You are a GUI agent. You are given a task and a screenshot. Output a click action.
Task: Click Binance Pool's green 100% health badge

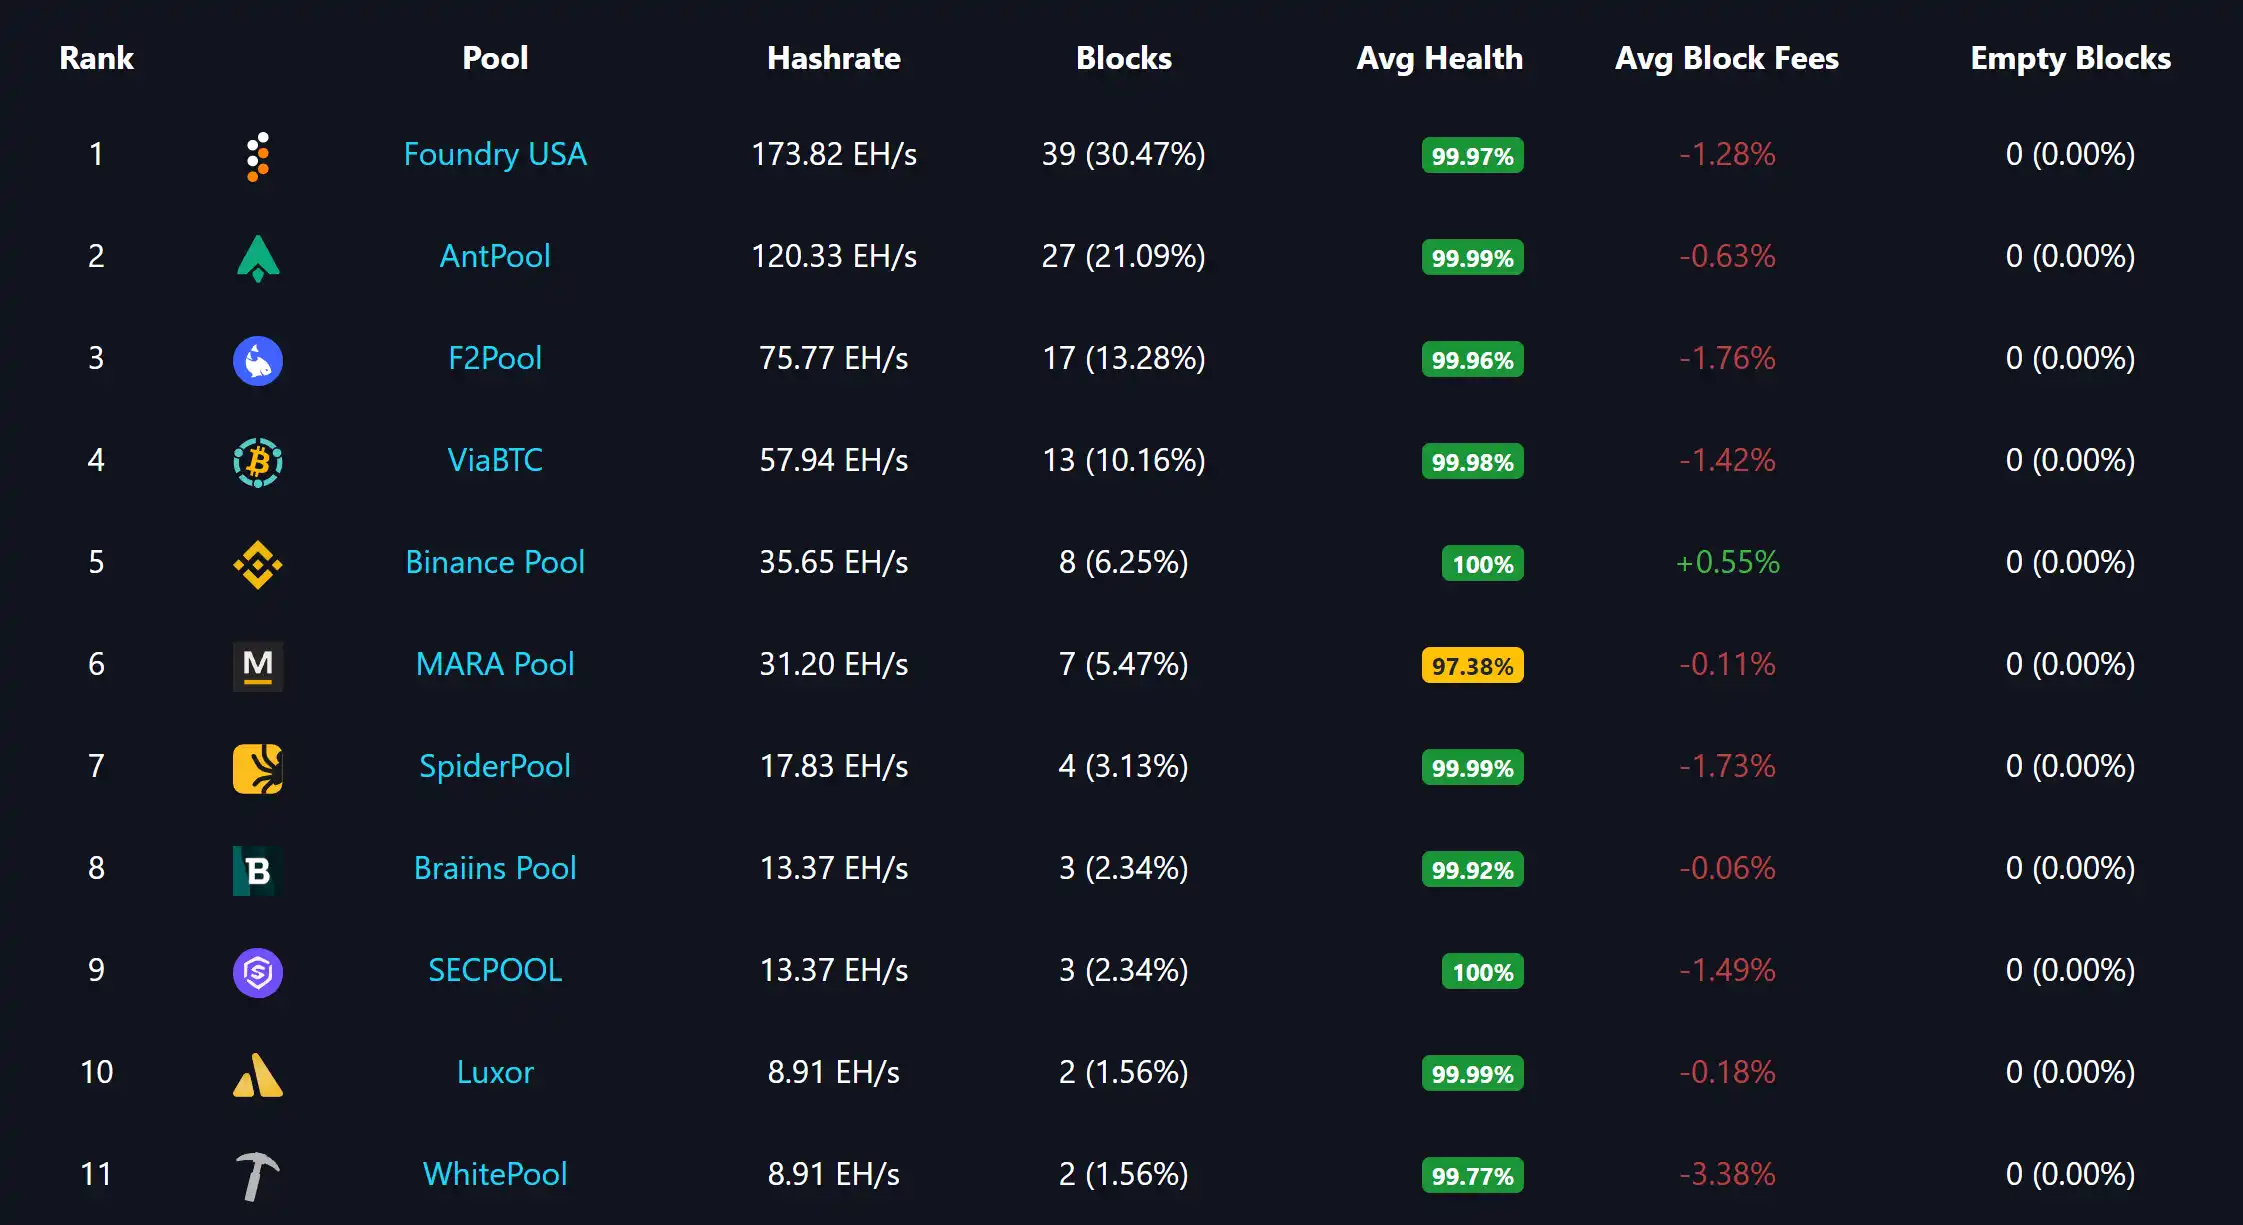(1482, 564)
